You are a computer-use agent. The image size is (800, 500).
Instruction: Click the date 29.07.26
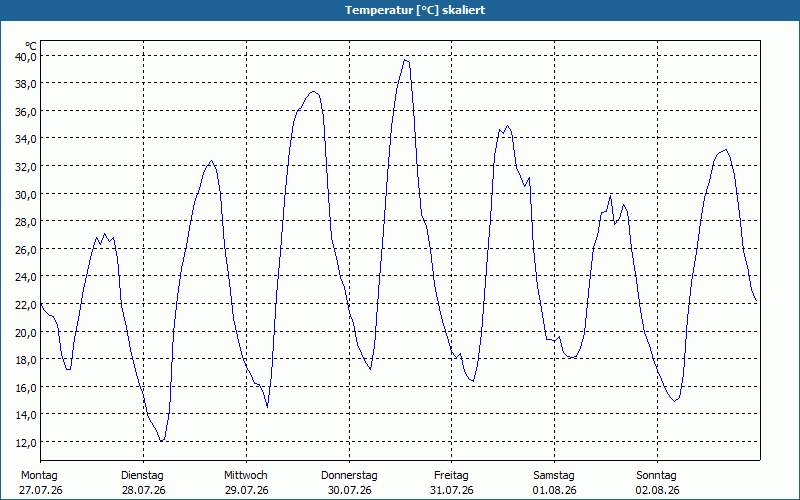pos(246,490)
